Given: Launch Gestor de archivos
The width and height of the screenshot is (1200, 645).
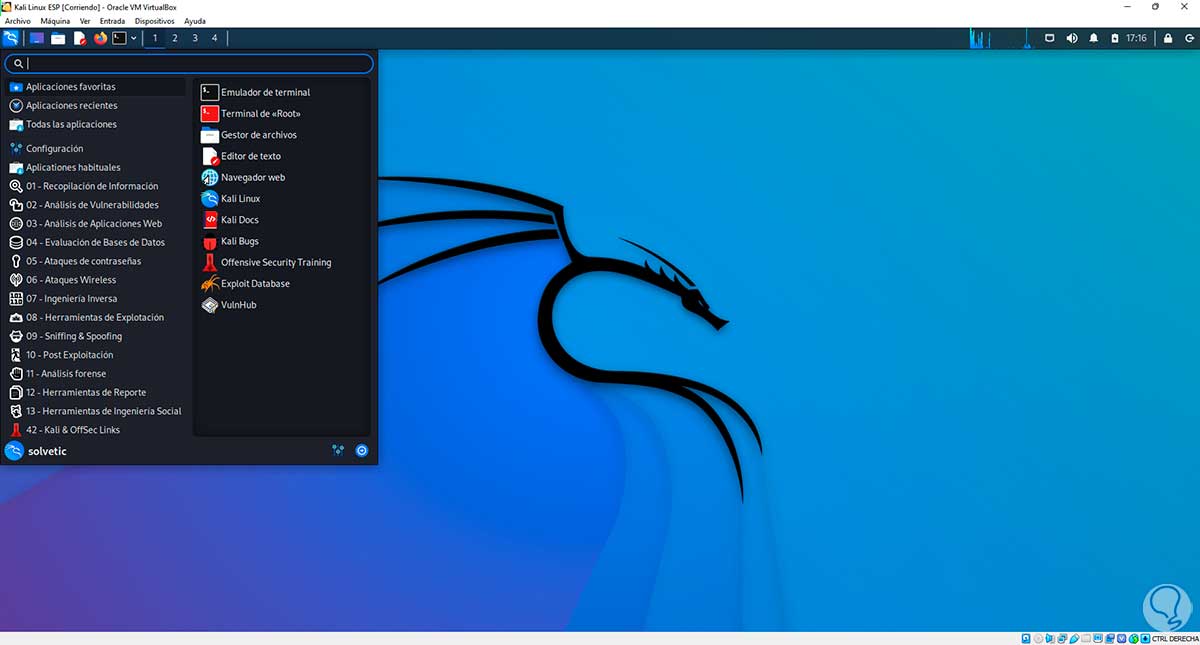Looking at the screenshot, I should [x=283, y=135].
